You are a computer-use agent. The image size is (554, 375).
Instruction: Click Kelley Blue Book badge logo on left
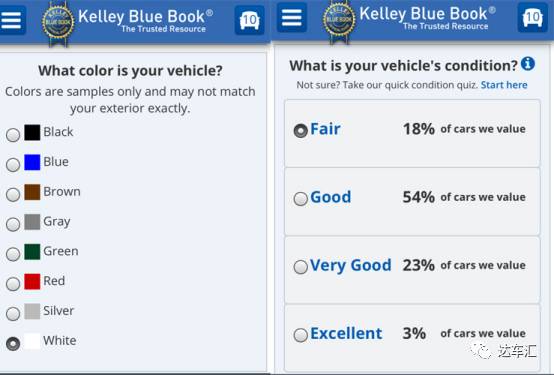58,23
